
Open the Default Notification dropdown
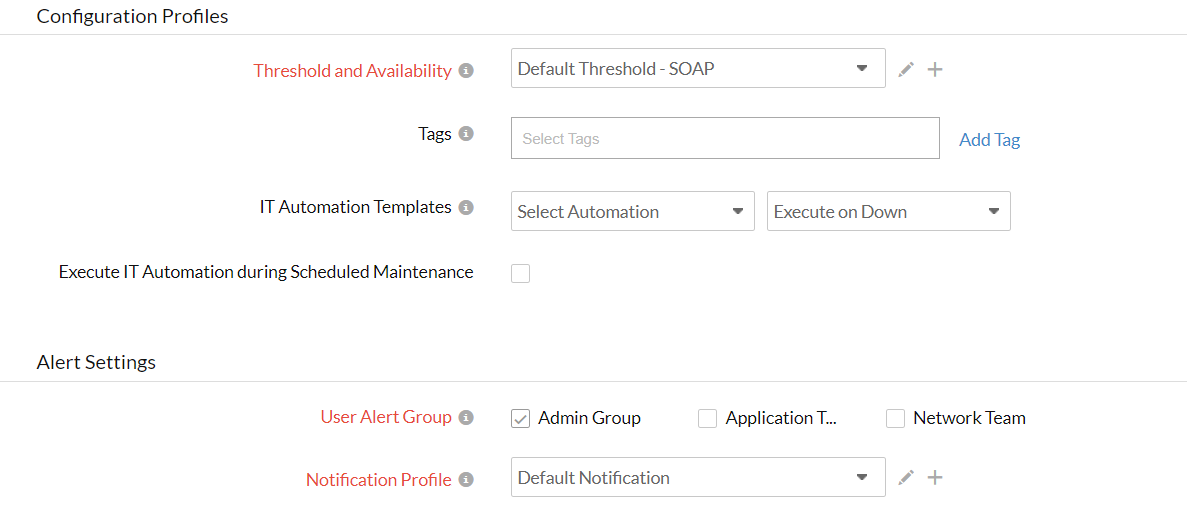click(x=697, y=478)
